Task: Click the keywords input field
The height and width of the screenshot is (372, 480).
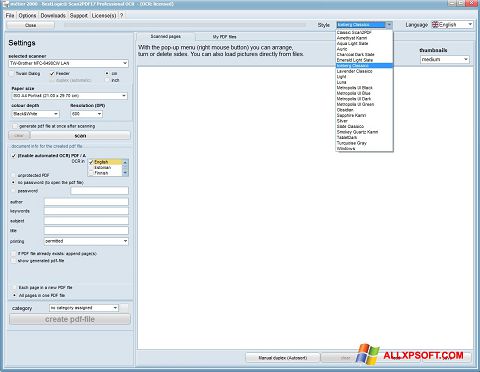Action: [86, 211]
